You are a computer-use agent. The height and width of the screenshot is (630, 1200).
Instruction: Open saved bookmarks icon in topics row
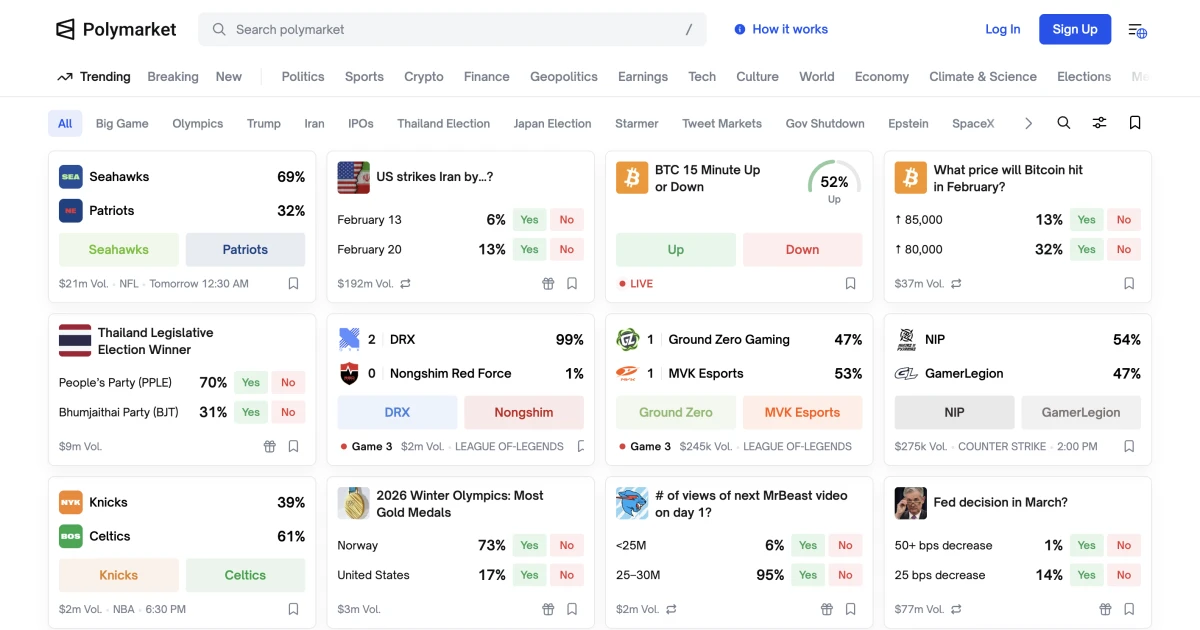(1135, 123)
